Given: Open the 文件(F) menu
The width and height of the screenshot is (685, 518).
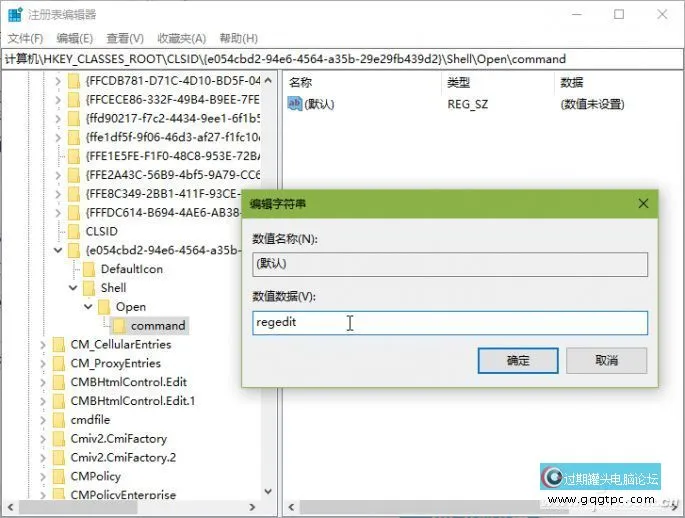Looking at the screenshot, I should pos(25,38).
